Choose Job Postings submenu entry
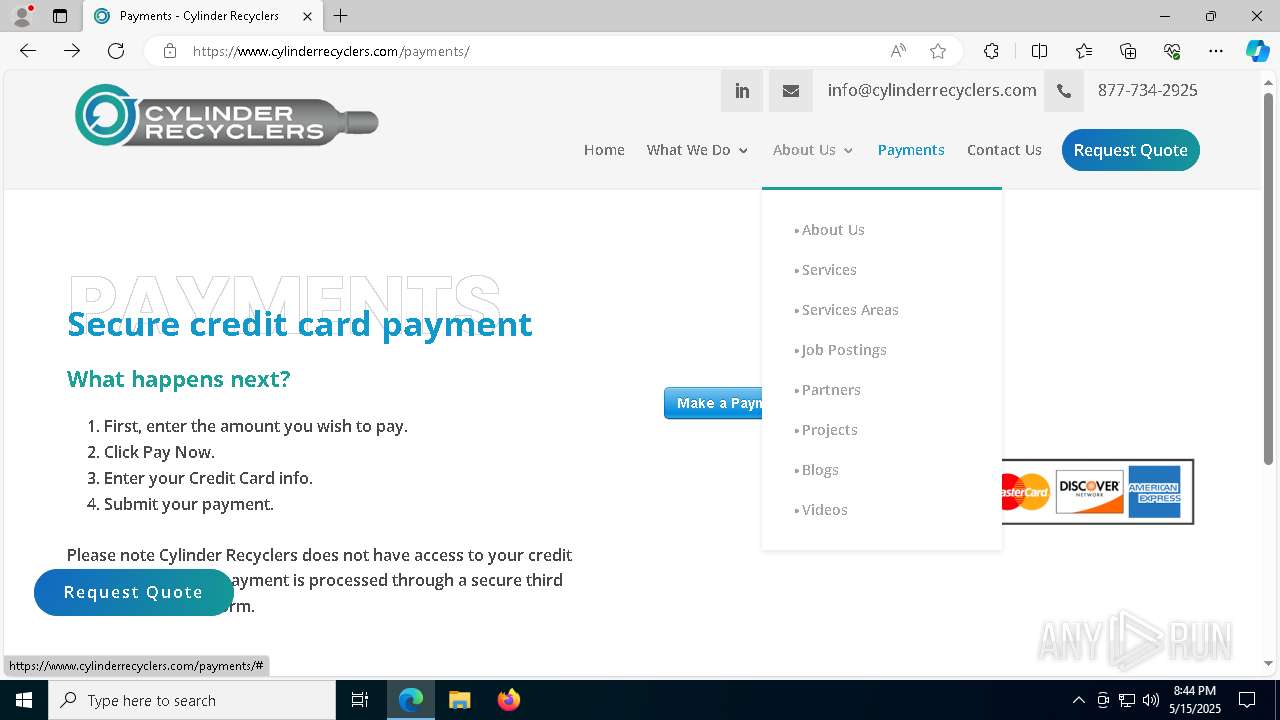1280x720 pixels. 844,350
